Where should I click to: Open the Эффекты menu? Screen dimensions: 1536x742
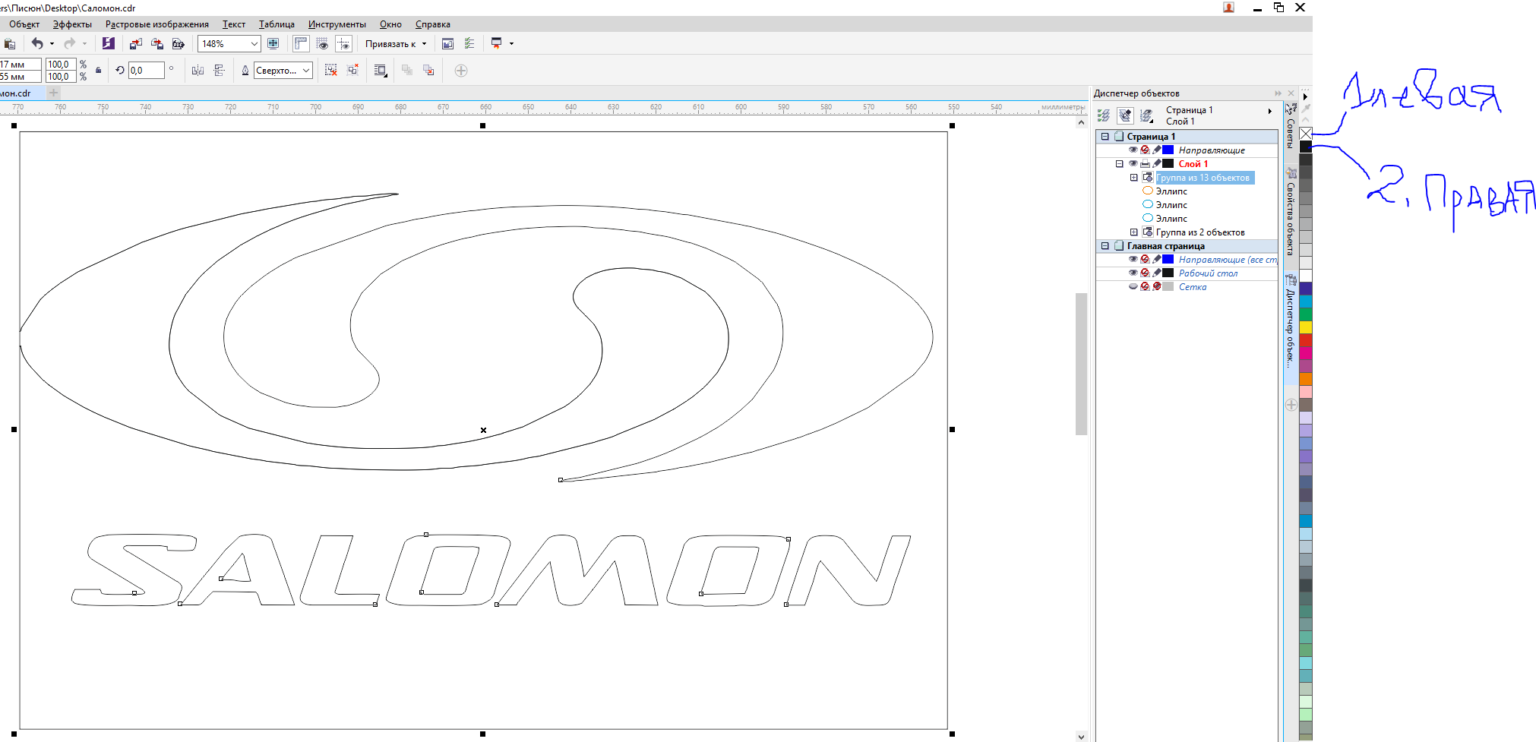72,24
